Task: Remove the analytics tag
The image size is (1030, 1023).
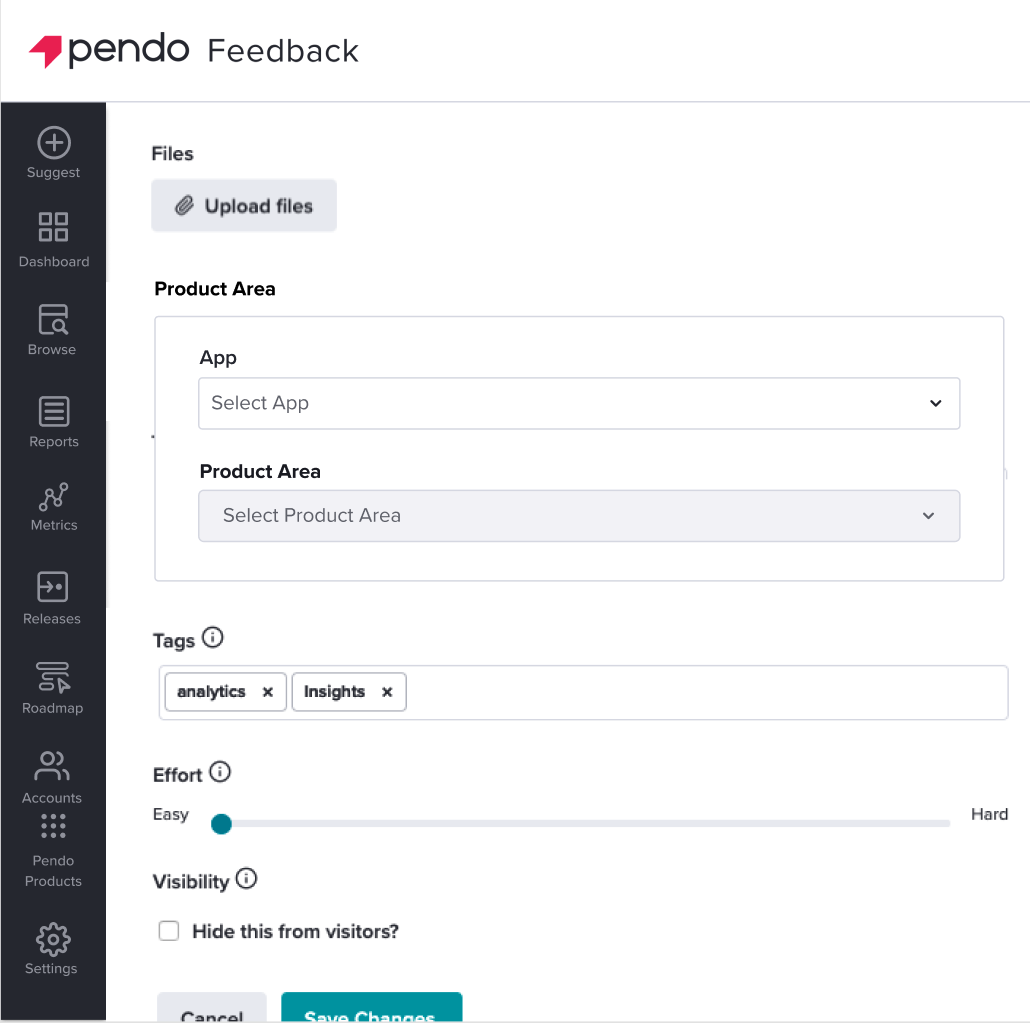Action: coord(267,692)
